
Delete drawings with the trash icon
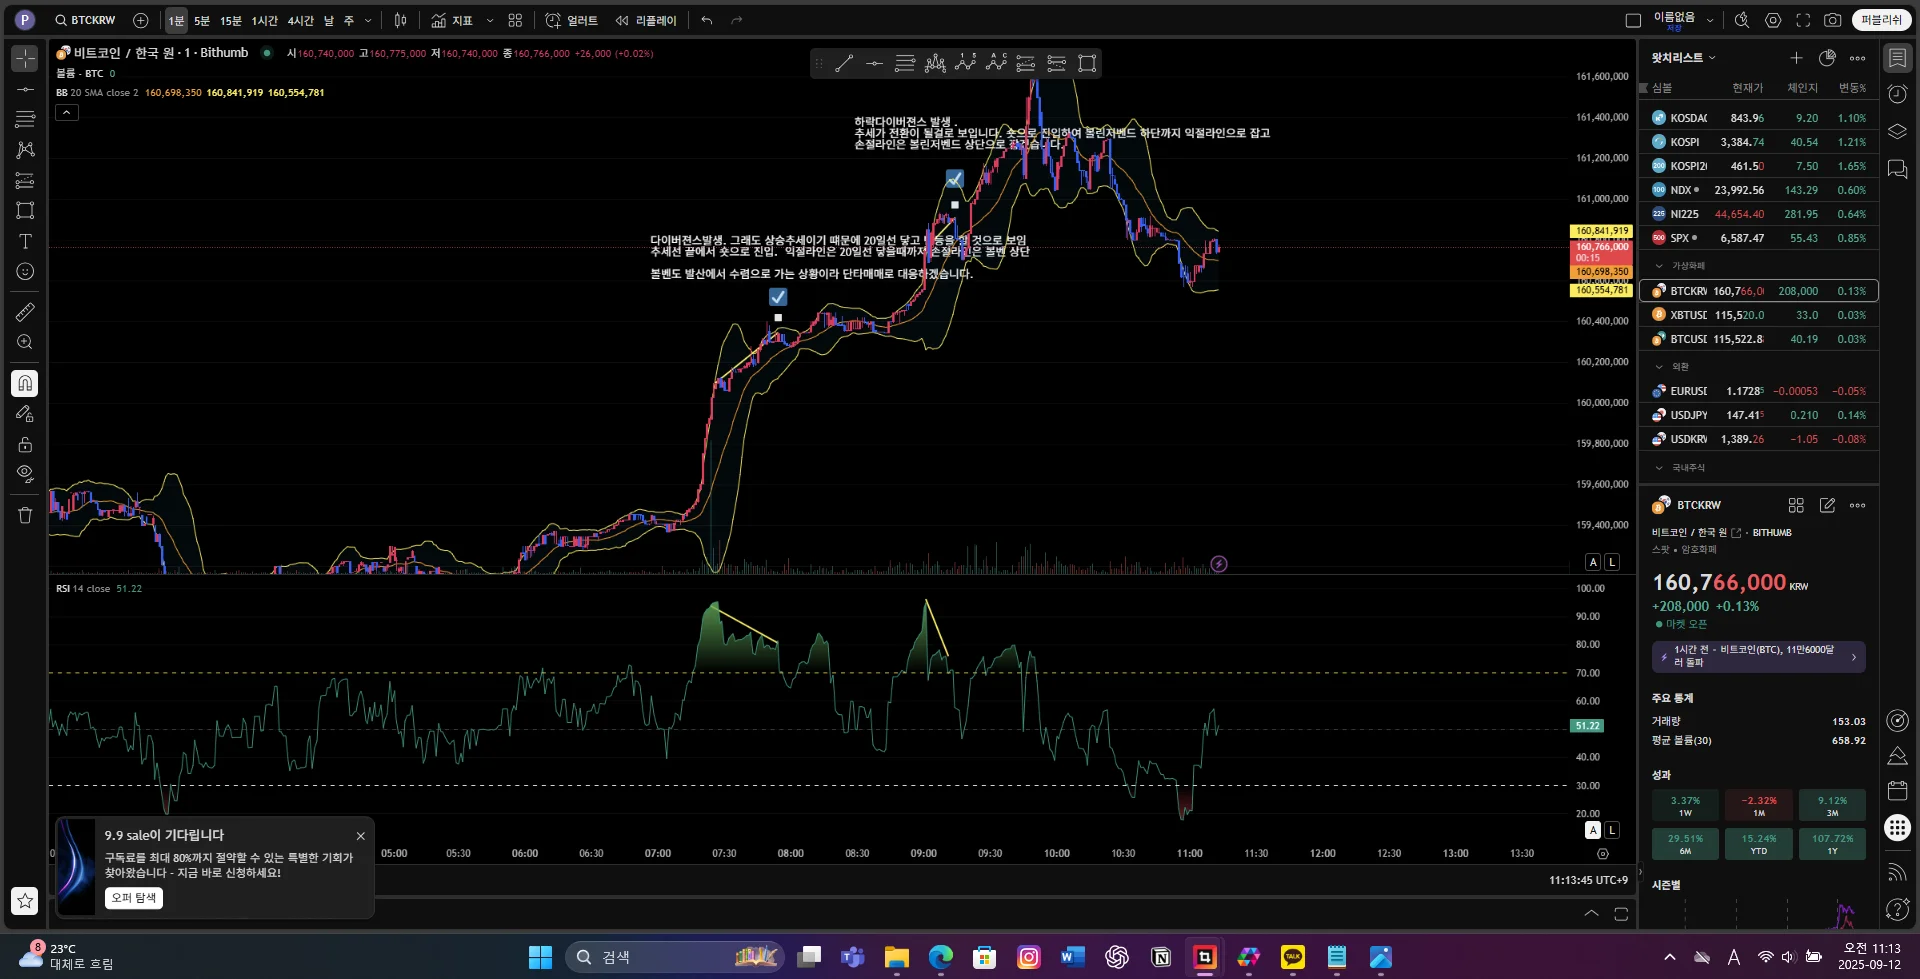(25, 515)
